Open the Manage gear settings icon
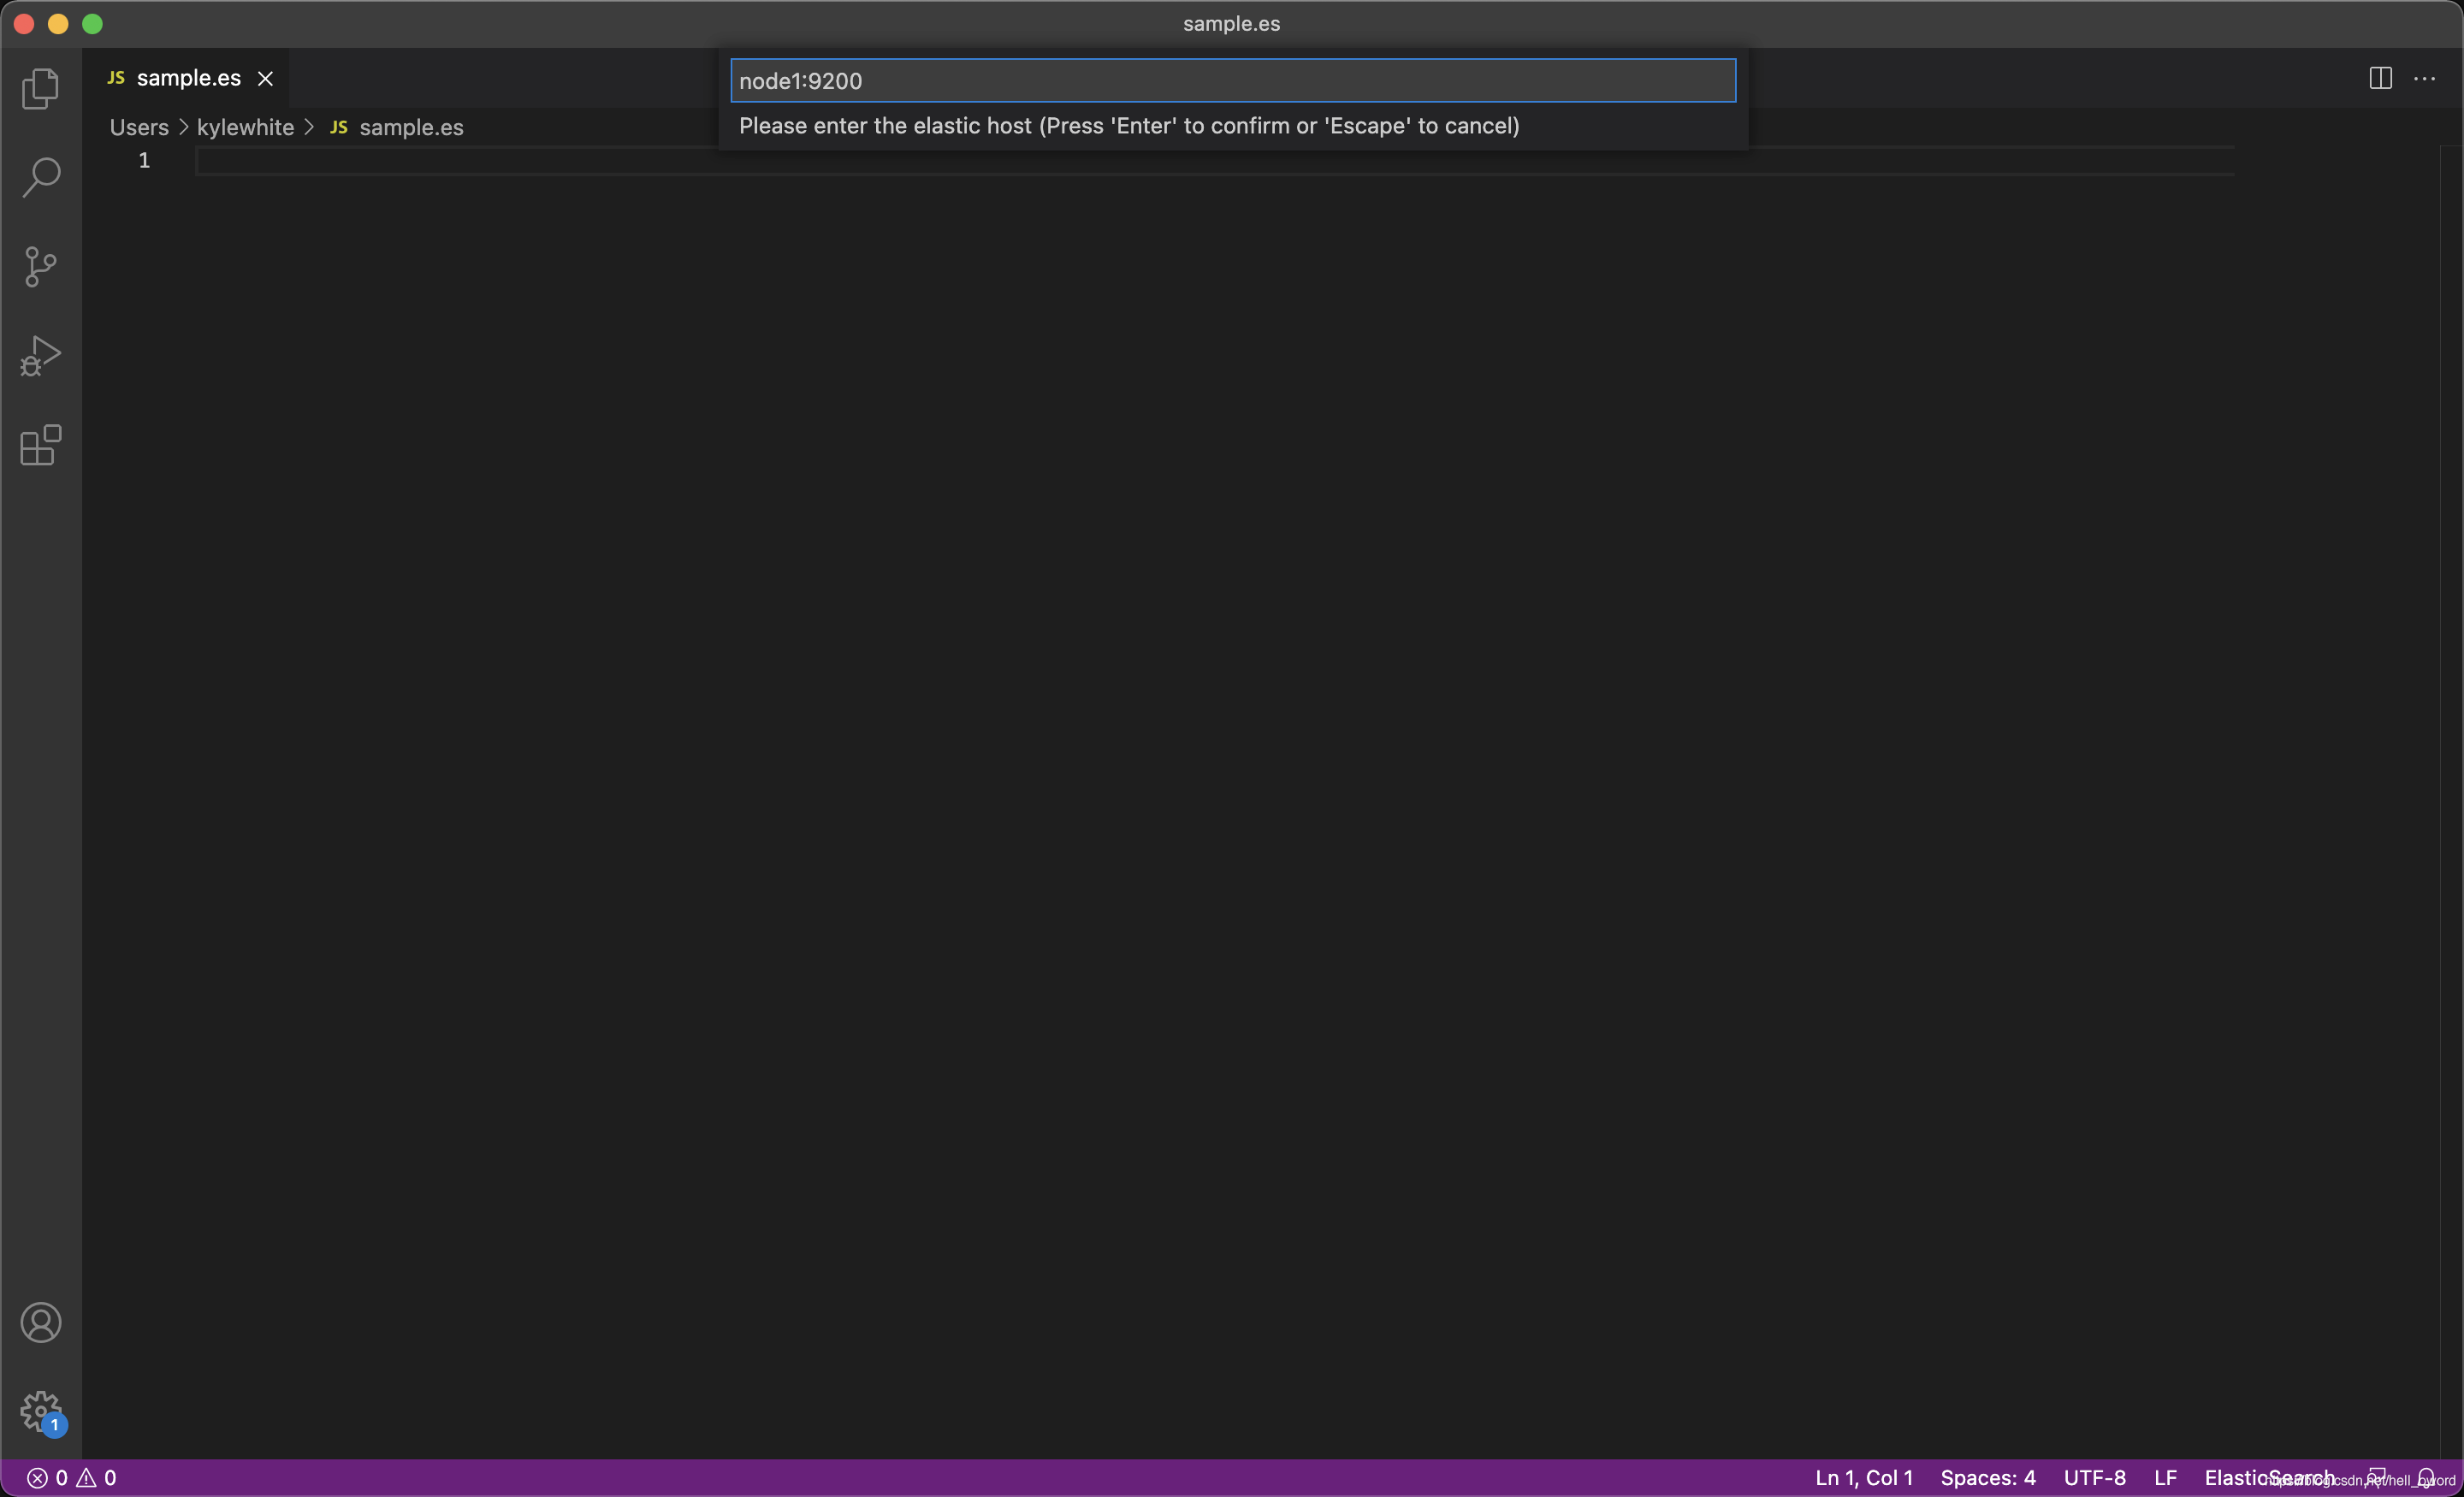The image size is (2464, 1497). (41, 1412)
